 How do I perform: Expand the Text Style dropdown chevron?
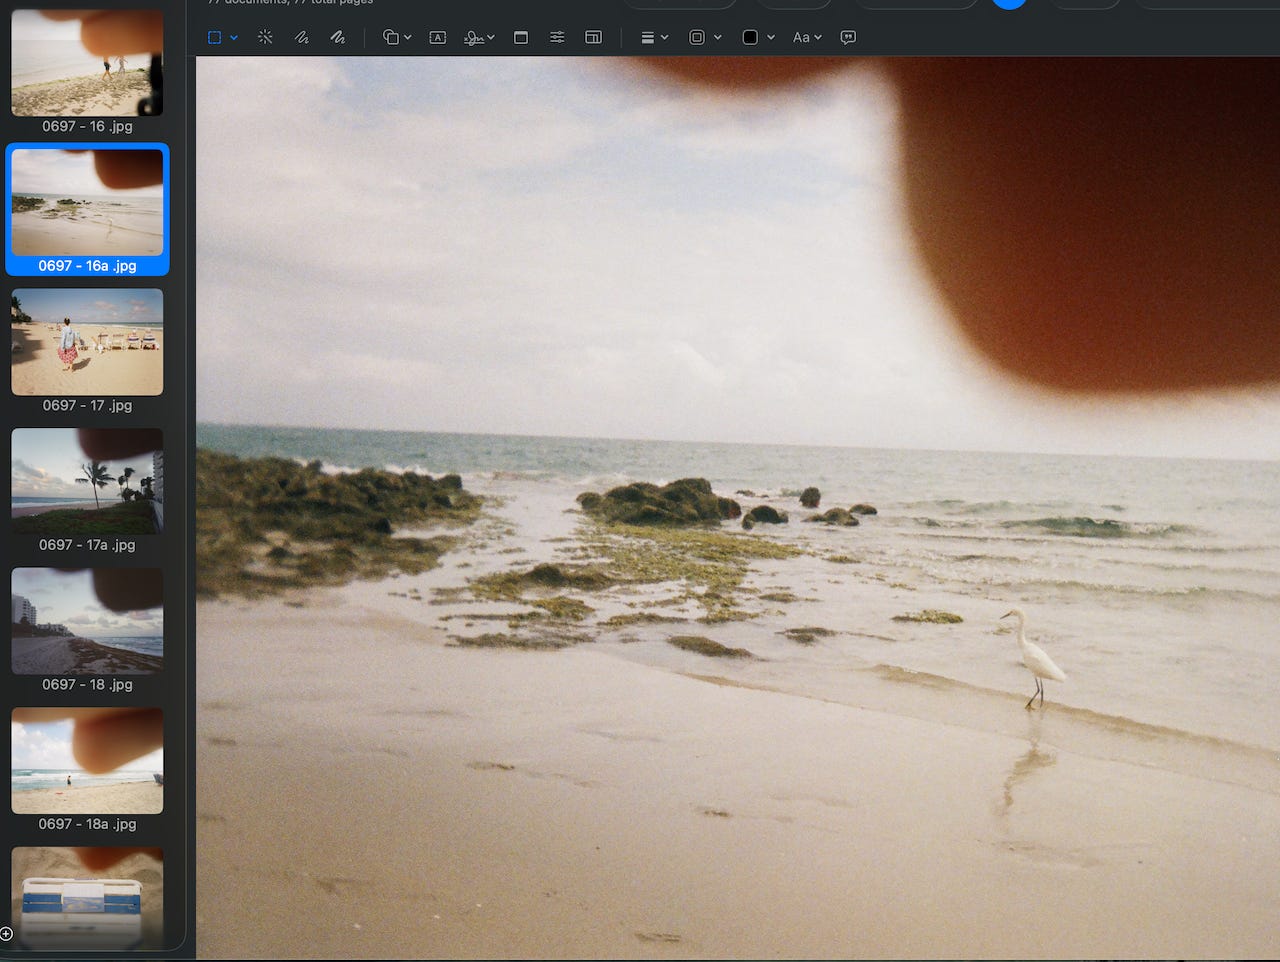pyautogui.click(x=818, y=38)
